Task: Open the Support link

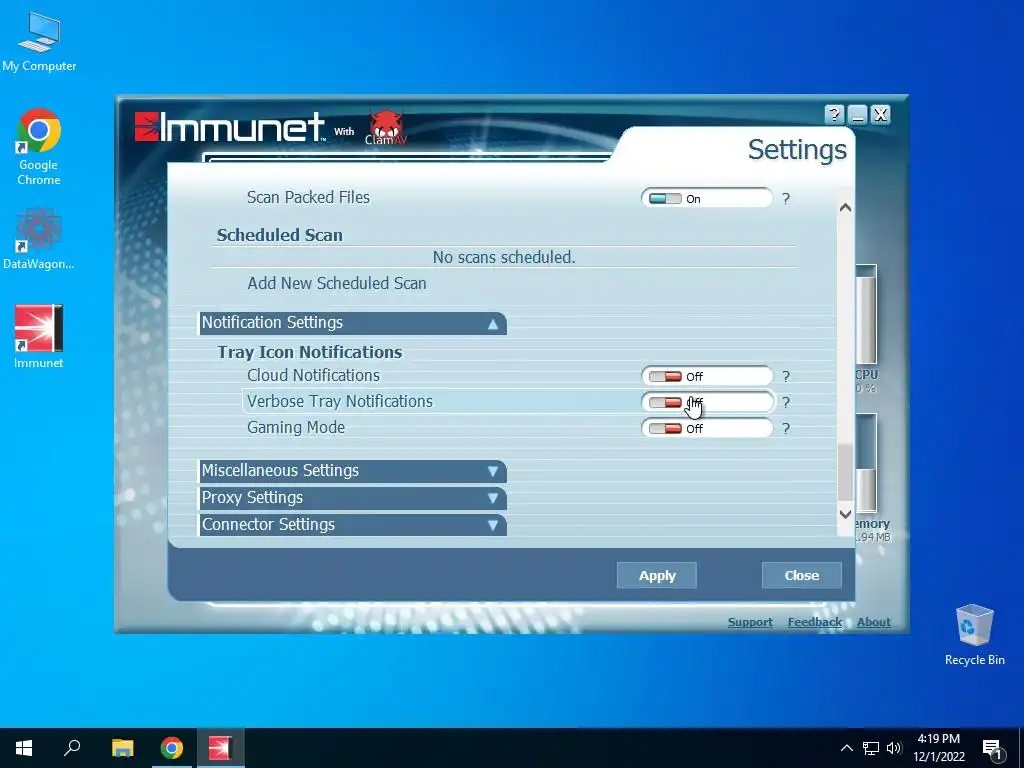Action: click(750, 622)
